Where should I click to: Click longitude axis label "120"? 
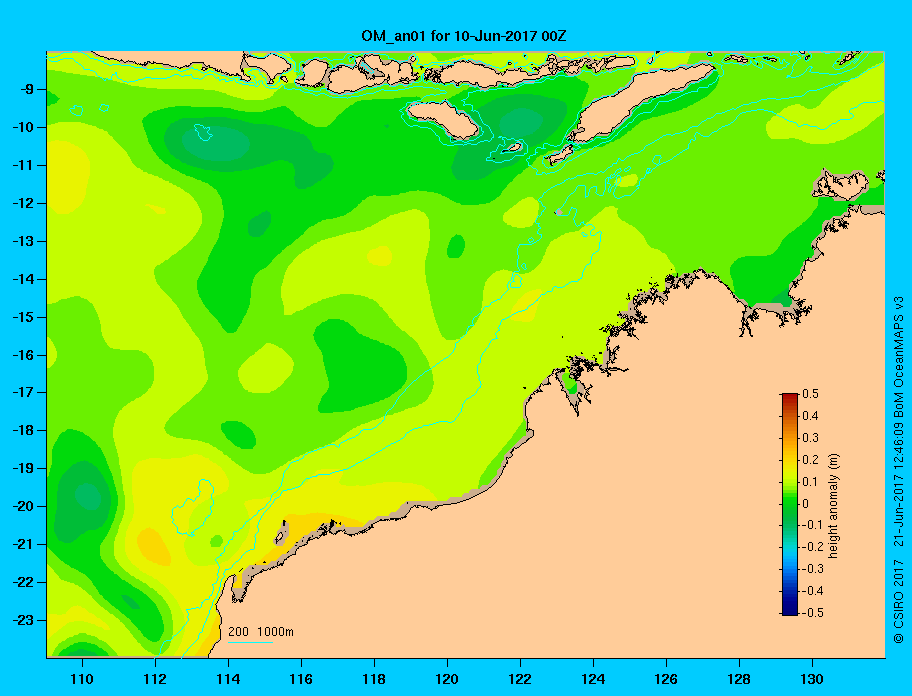click(x=447, y=679)
